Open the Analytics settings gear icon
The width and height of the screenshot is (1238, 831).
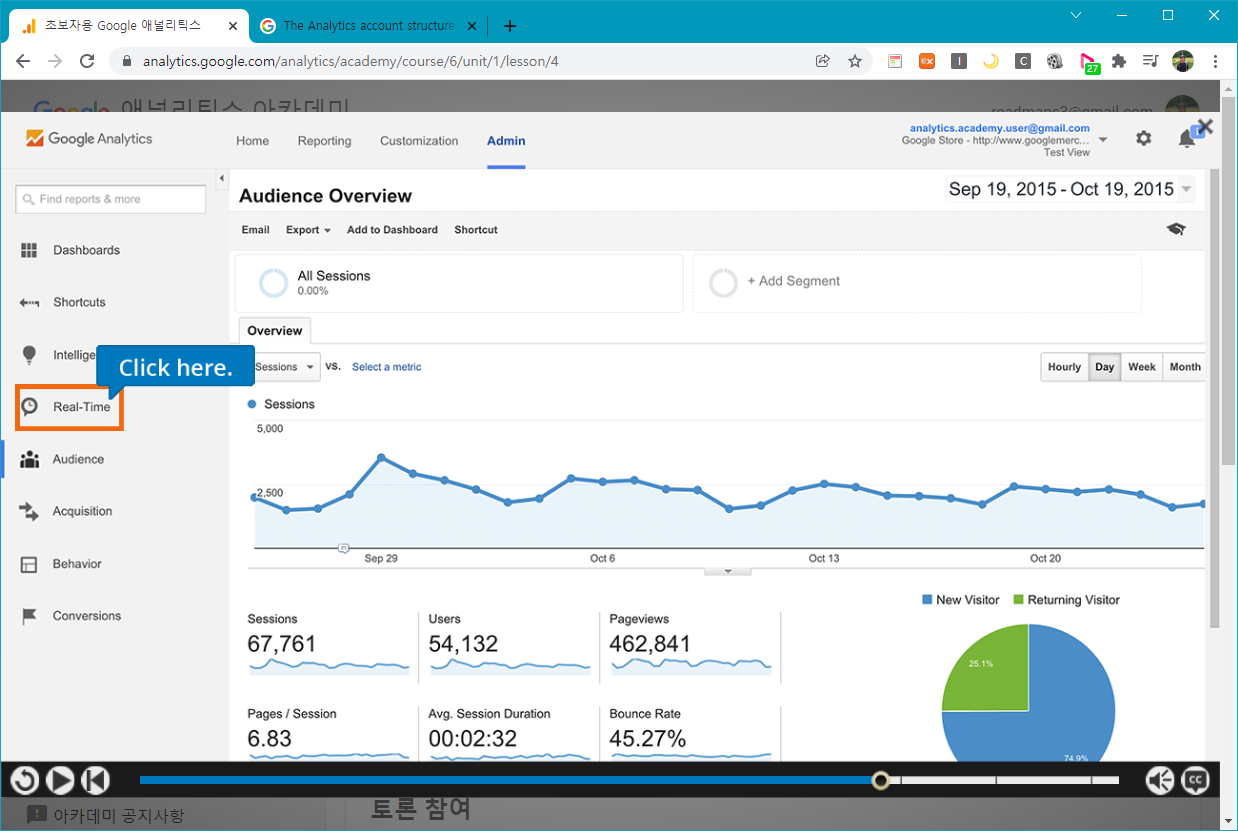pyautogui.click(x=1144, y=139)
